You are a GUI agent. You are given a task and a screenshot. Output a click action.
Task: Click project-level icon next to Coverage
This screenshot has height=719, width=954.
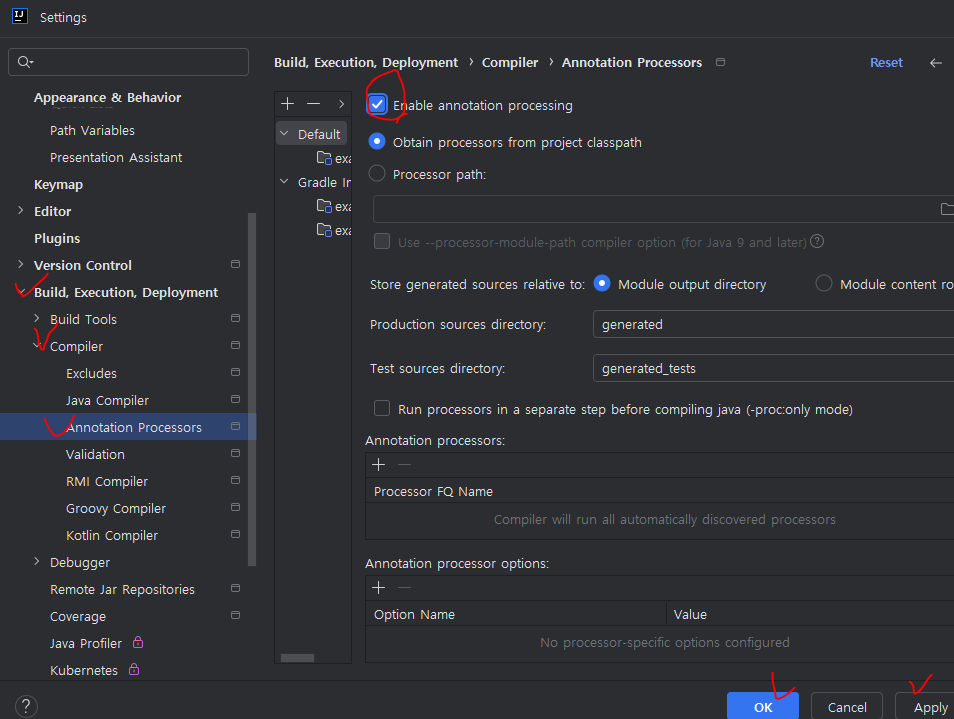235,615
